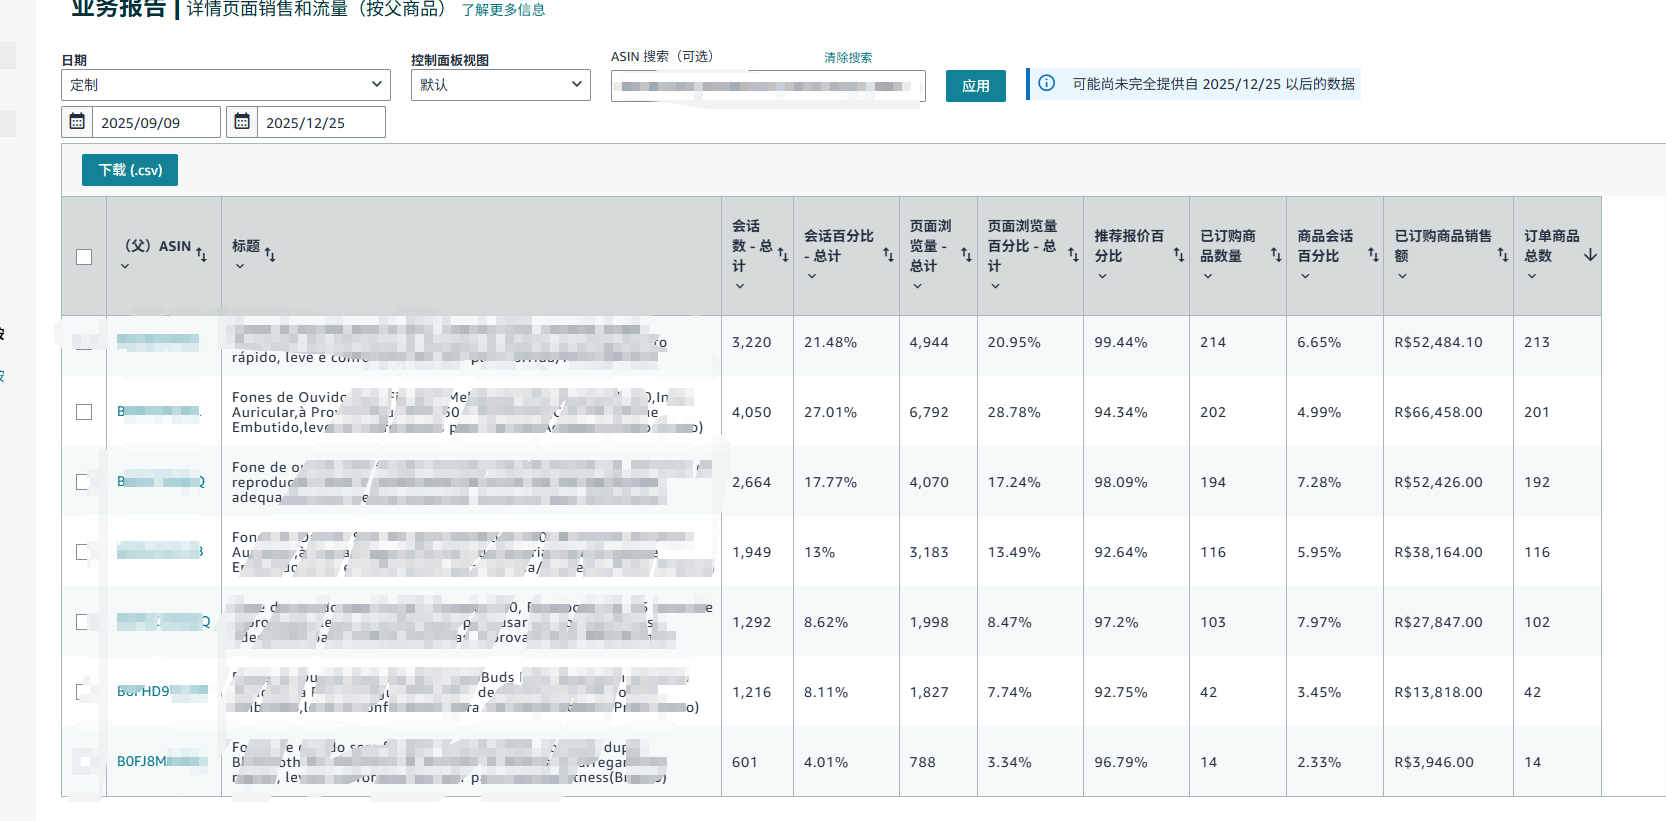Click the 应用 button

point(975,86)
